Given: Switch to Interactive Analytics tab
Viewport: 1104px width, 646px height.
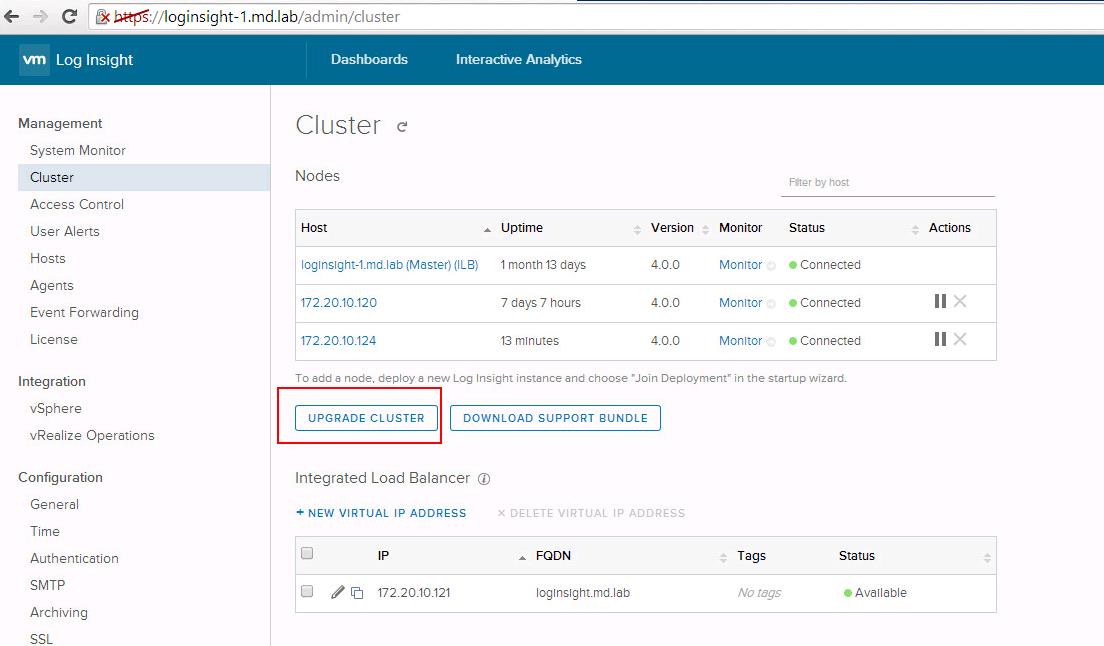Looking at the screenshot, I should coord(518,59).
